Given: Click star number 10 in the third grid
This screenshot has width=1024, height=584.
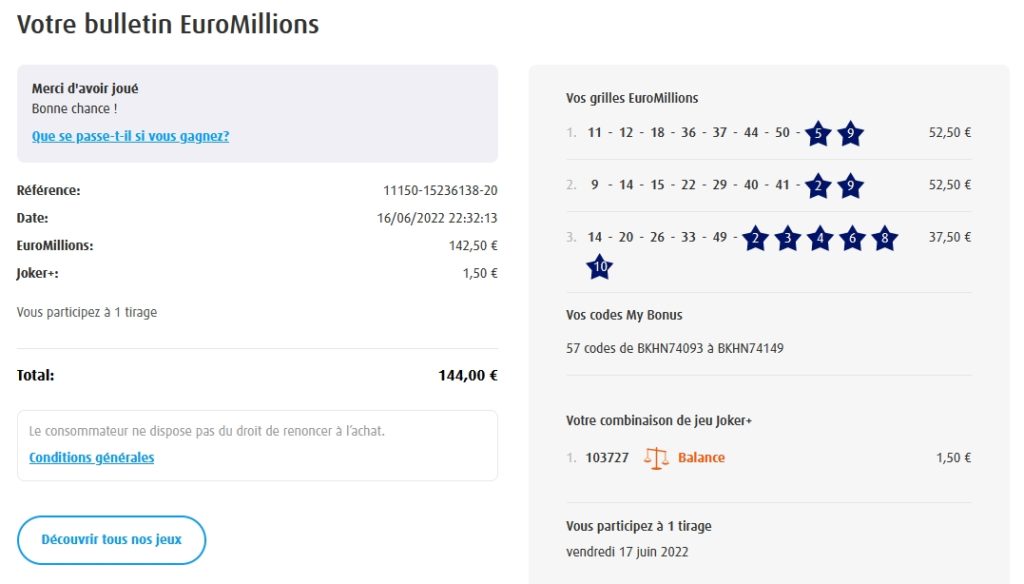Looking at the screenshot, I should 600,267.
